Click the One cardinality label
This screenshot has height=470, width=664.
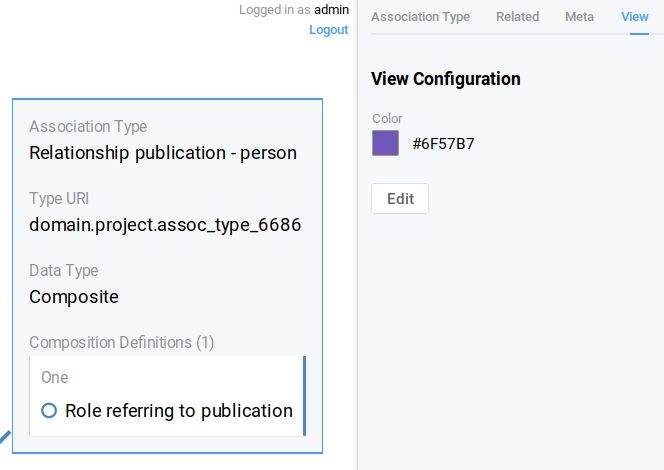54,378
